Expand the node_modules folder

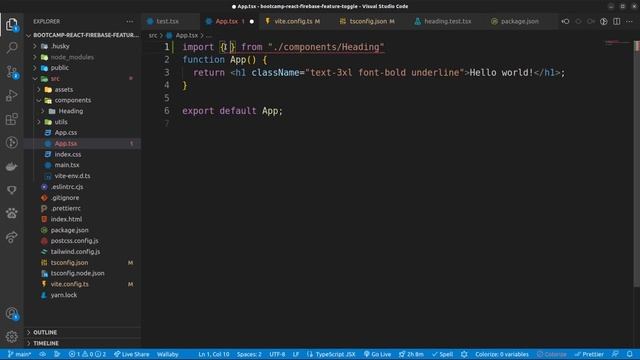tap(82, 57)
